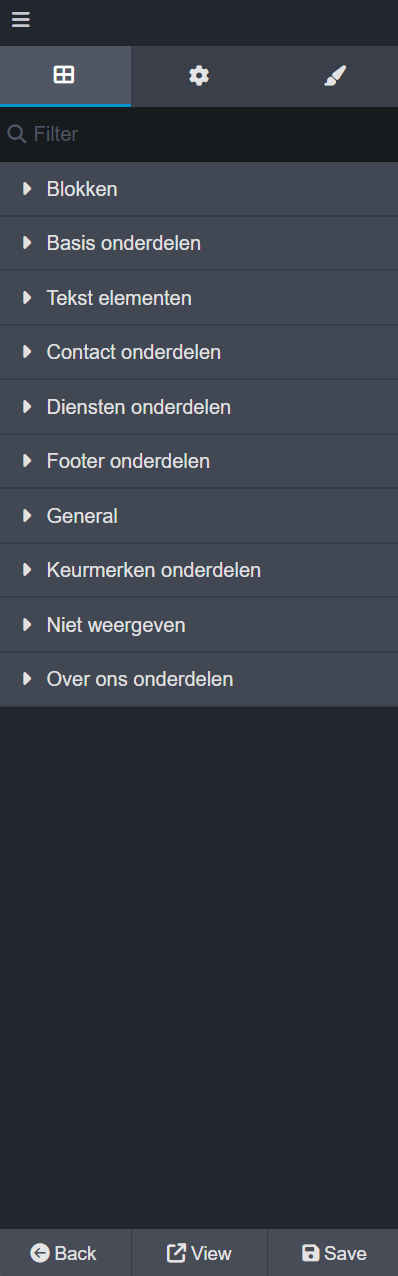Expand the Niet weergeven category
The width and height of the screenshot is (398, 1276).
click(199, 625)
